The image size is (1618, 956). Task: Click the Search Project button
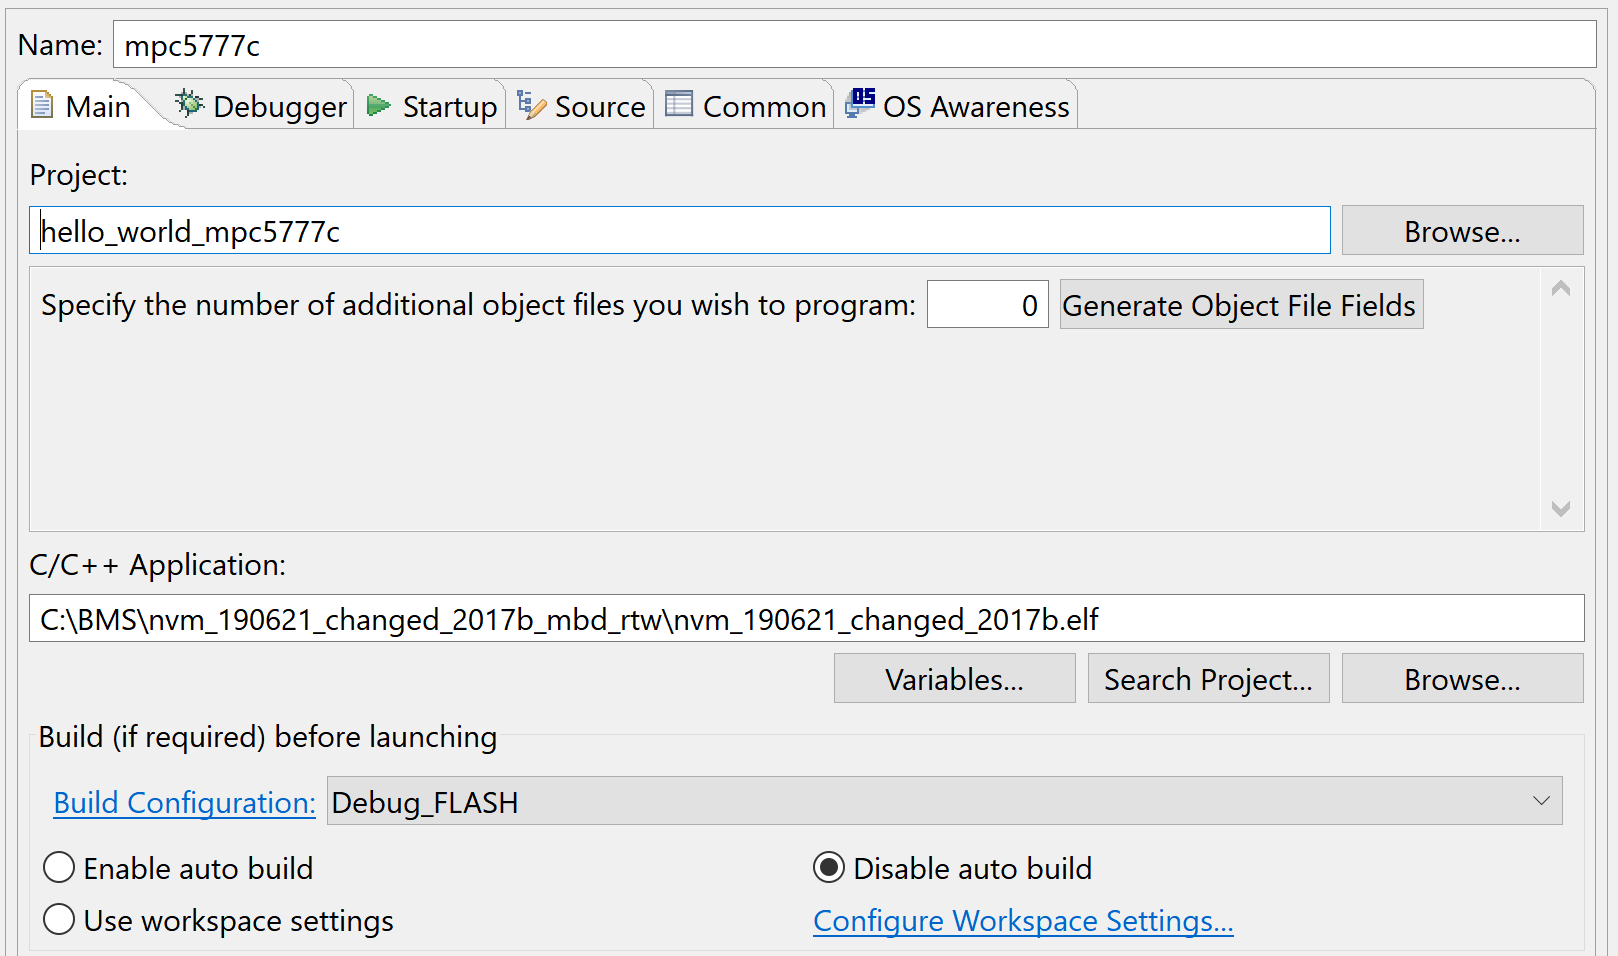point(1208,679)
